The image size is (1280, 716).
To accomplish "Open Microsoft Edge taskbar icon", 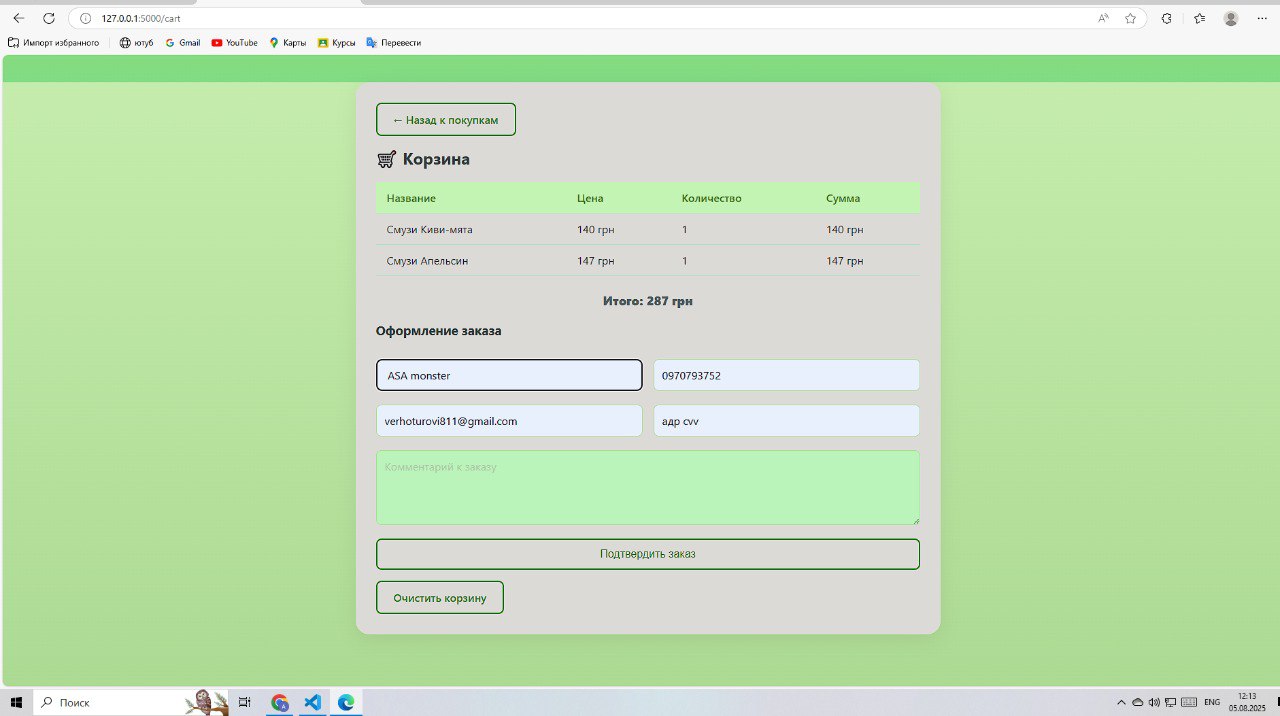I will click(x=346, y=702).
